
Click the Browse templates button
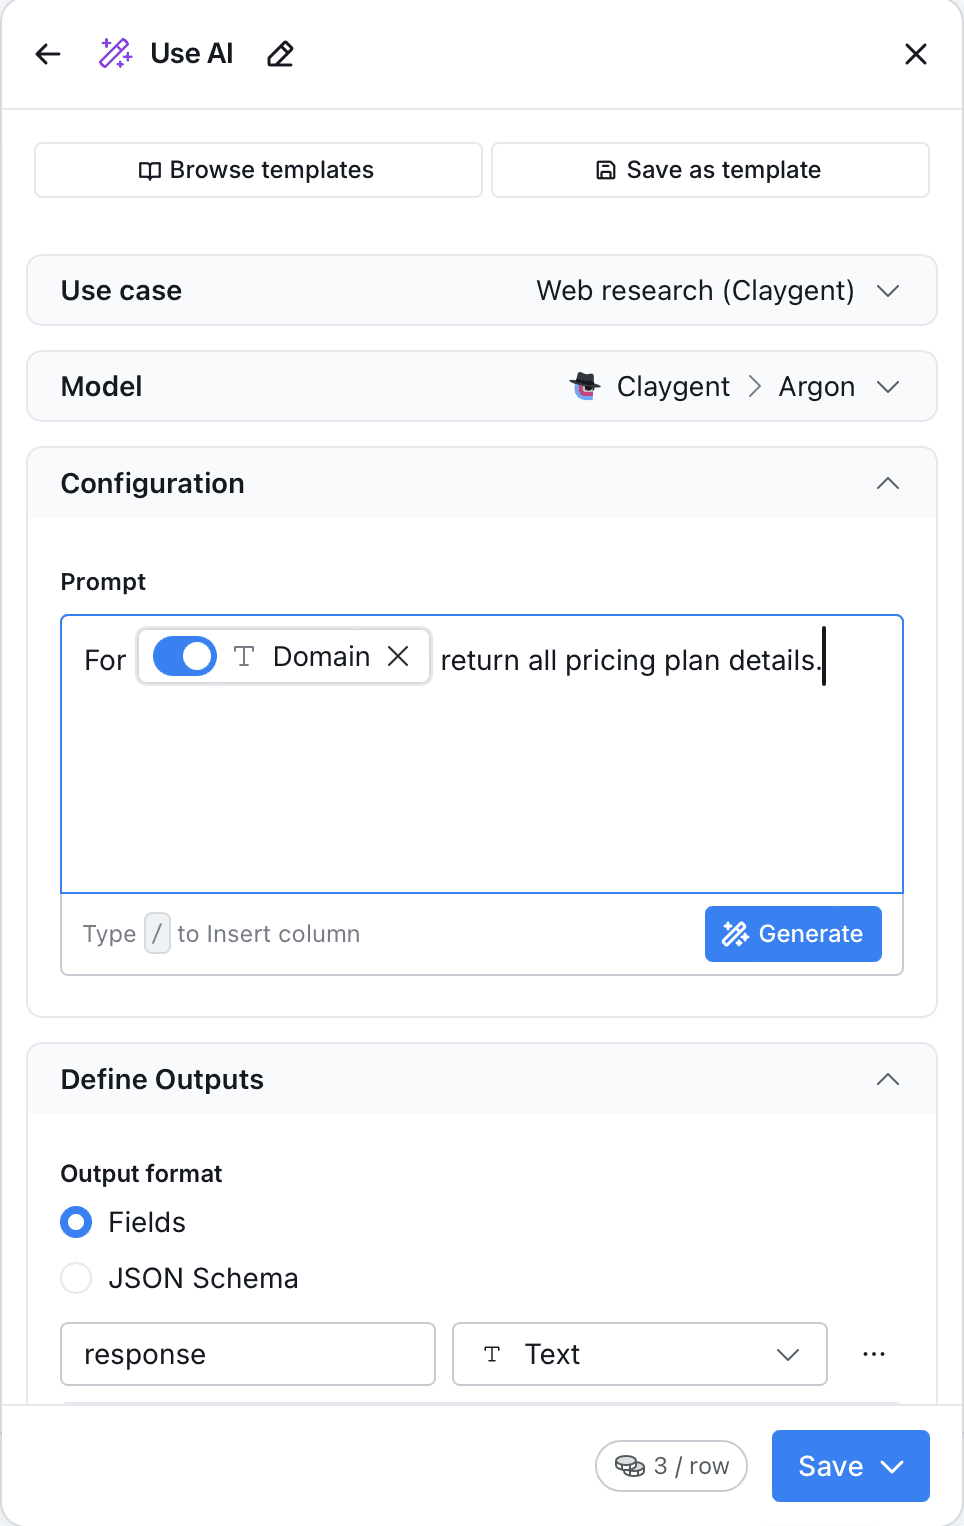[258, 170]
